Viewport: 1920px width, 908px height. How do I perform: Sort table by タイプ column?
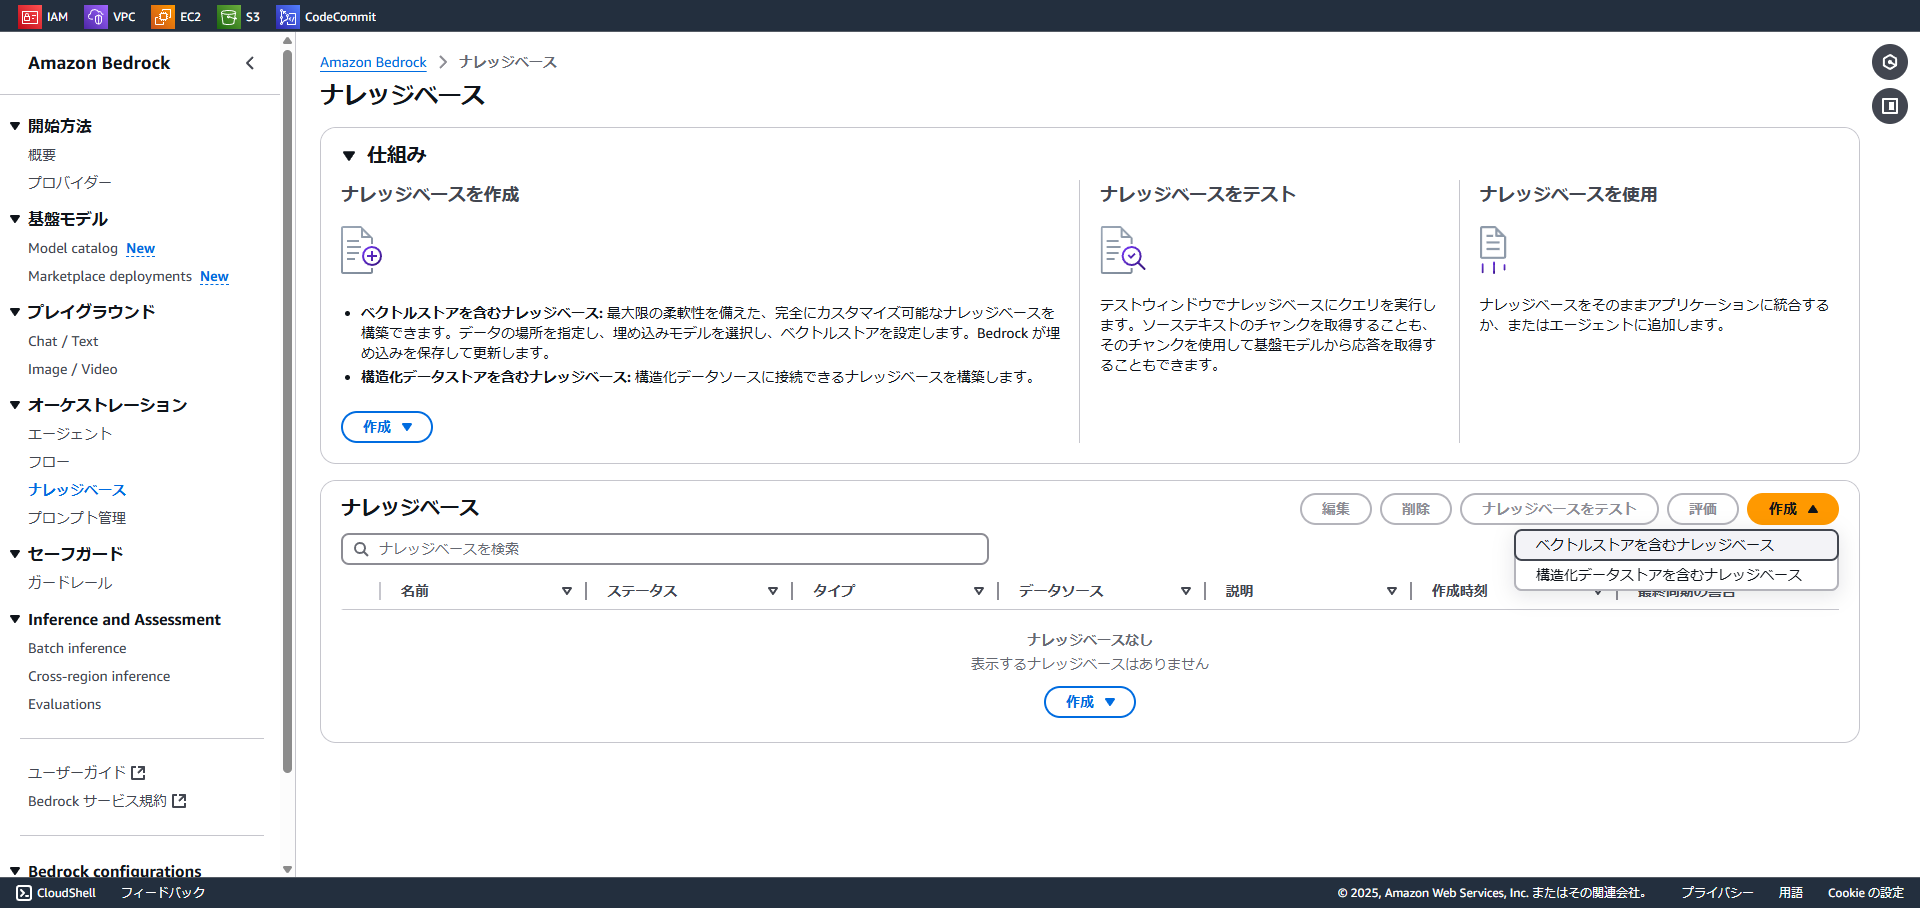(979, 591)
